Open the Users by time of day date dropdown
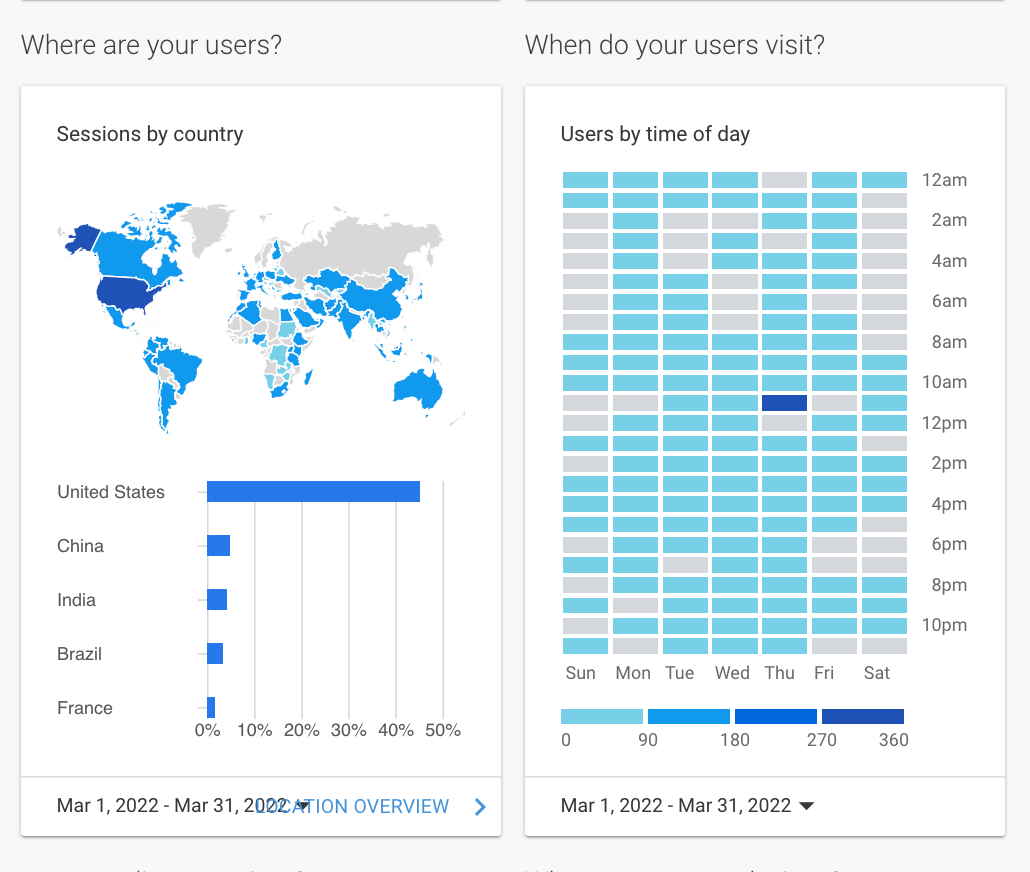Image resolution: width=1030 pixels, height=872 pixels. 806,806
